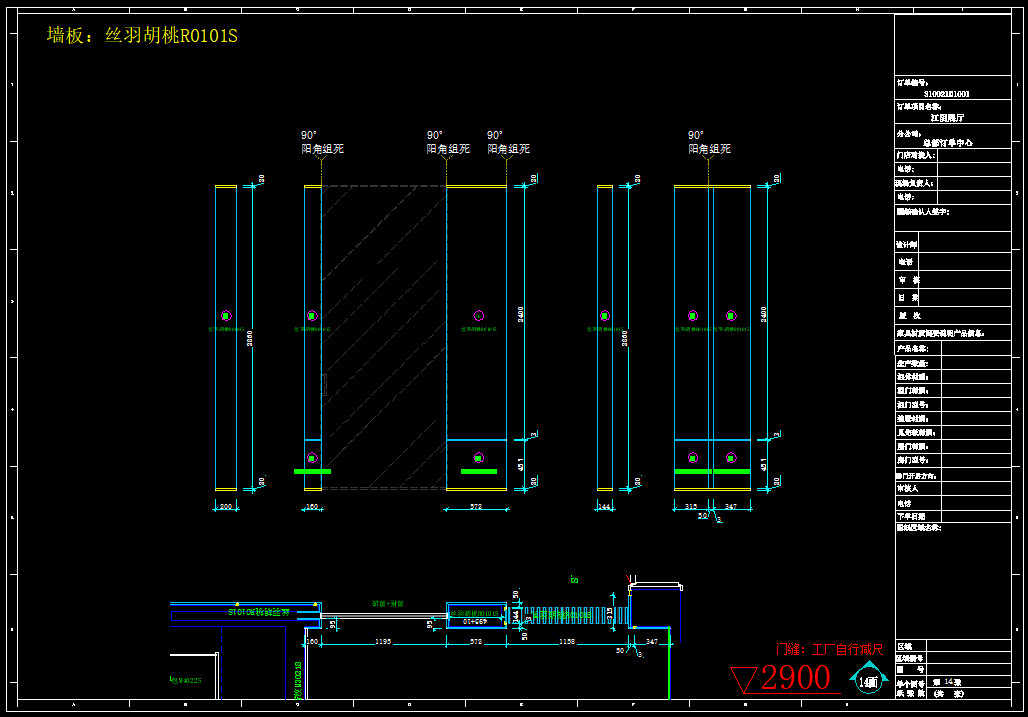Select the yellow title text 墙板：丝羽胡桃R0101S
This screenshot has height=717, width=1028.
pyautogui.click(x=142, y=35)
